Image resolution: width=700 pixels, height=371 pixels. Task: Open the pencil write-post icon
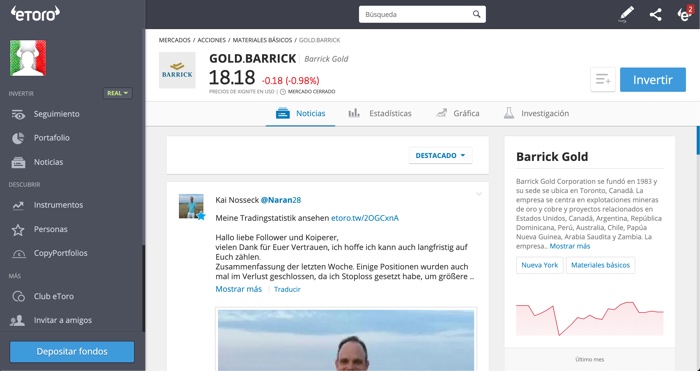626,14
